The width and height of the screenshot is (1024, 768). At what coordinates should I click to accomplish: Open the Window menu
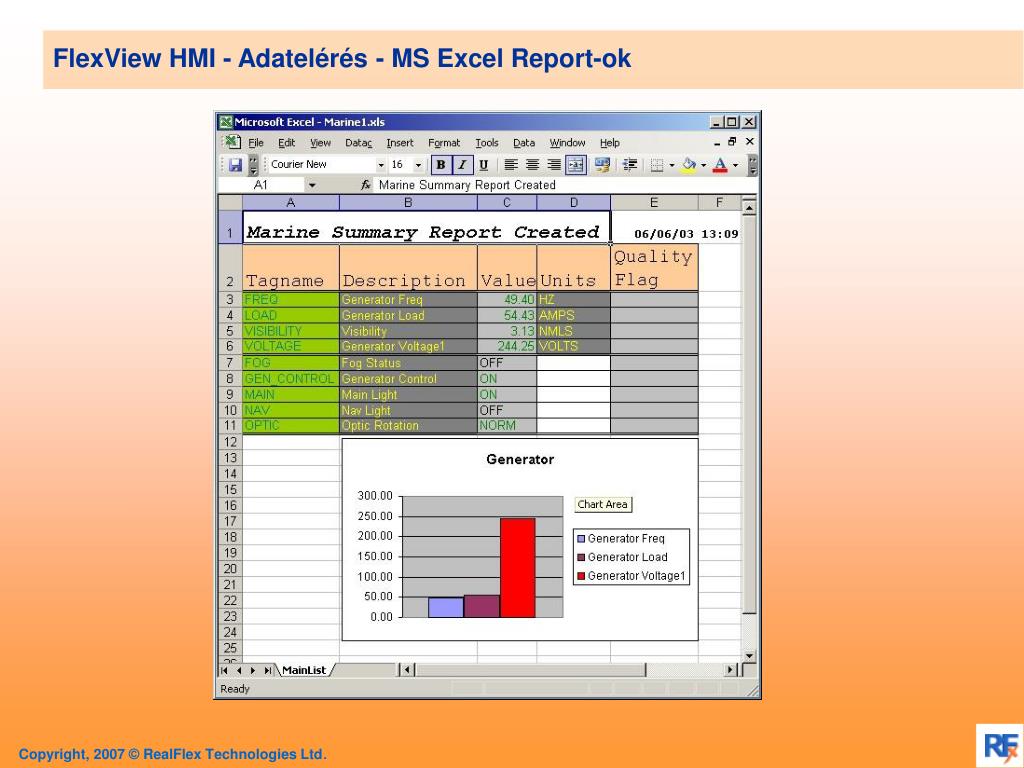click(x=567, y=142)
